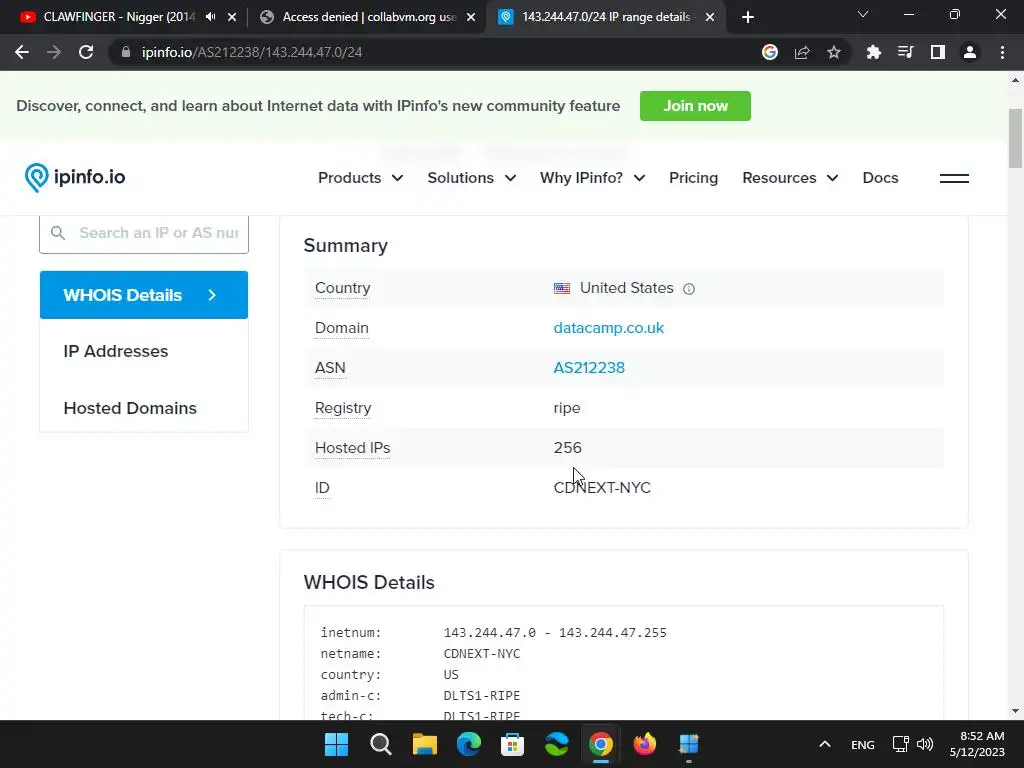Reload the current page

tap(86, 52)
